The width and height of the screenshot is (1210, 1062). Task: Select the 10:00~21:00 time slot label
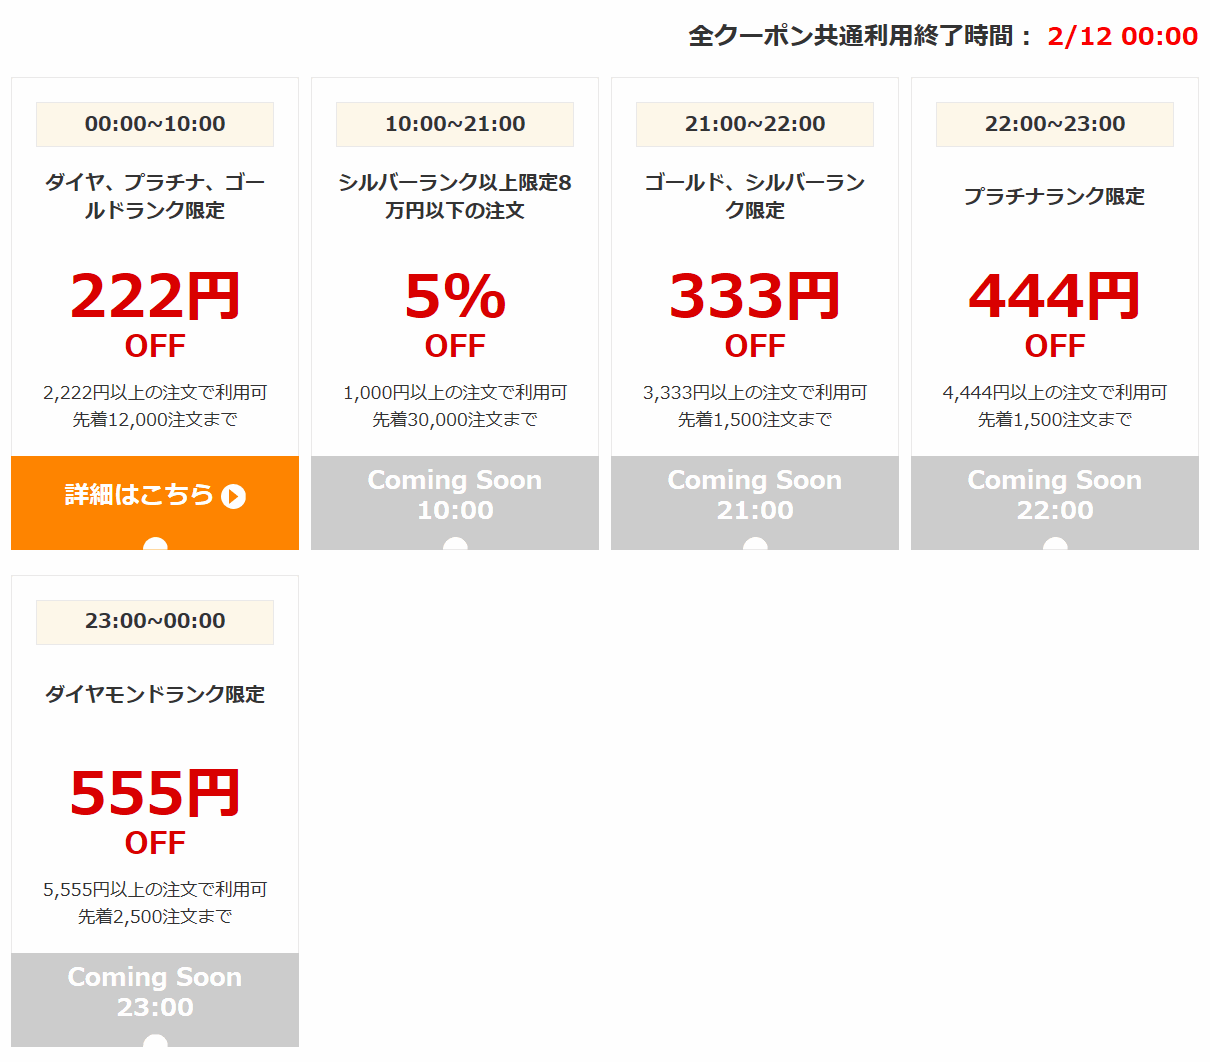[x=455, y=124]
